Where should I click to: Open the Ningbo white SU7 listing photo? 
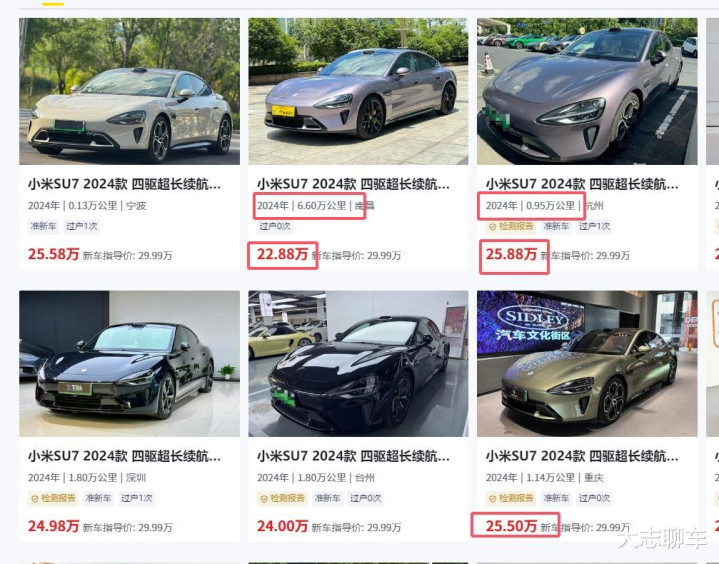click(129, 91)
